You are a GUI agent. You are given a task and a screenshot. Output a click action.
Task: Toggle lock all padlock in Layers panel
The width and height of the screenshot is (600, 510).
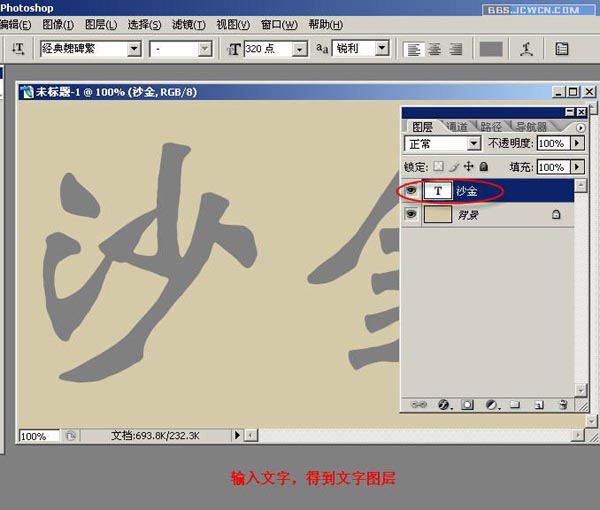[x=484, y=167]
